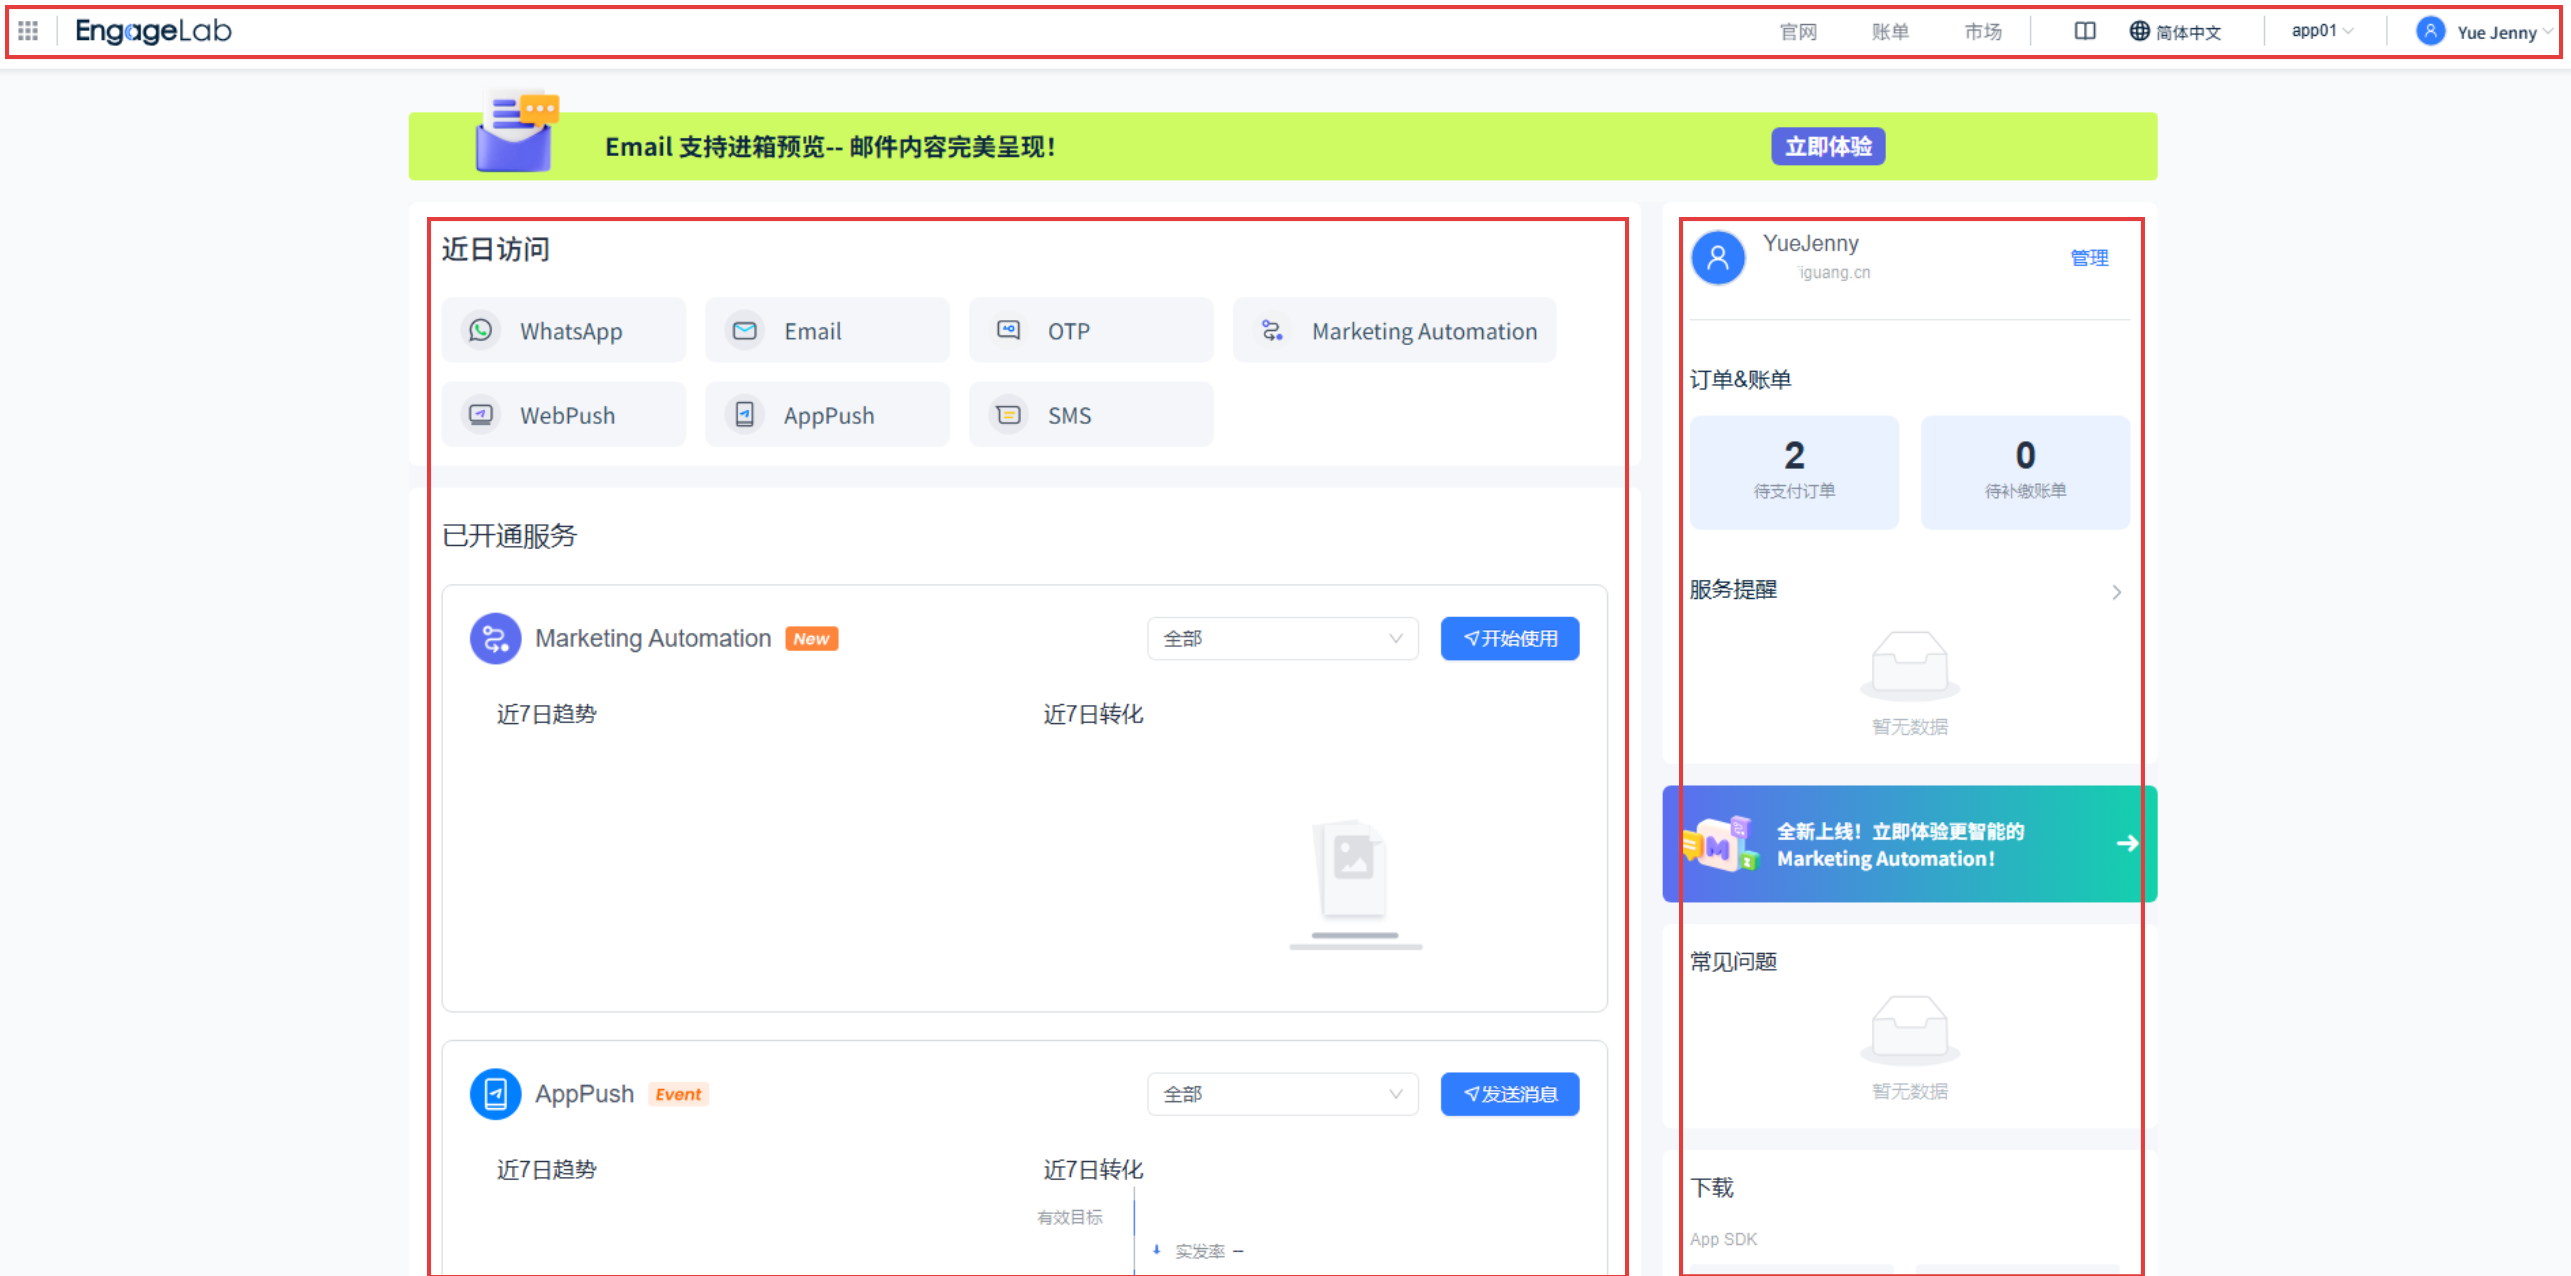The image size is (2571, 1276).
Task: Open the WebPush recent visit shortcut
Action: point(564,414)
